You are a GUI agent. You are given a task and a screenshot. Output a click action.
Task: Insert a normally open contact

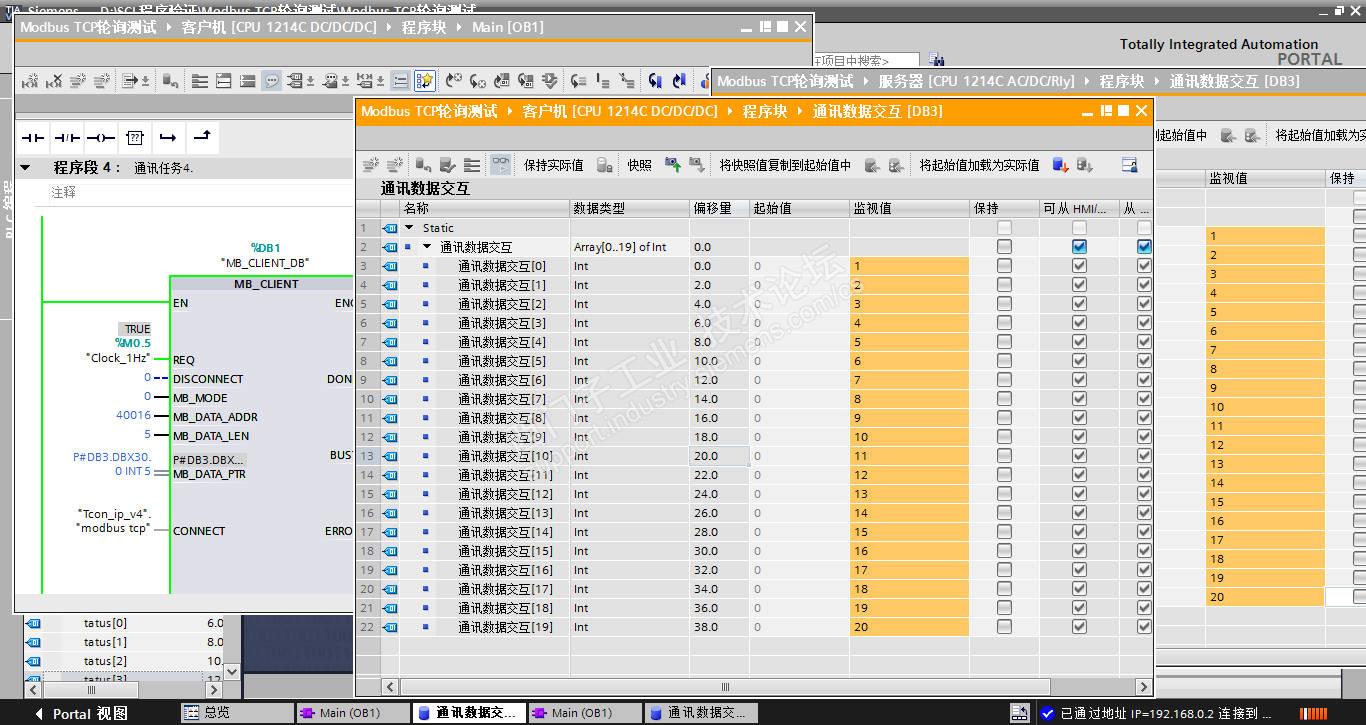click(x=34, y=137)
